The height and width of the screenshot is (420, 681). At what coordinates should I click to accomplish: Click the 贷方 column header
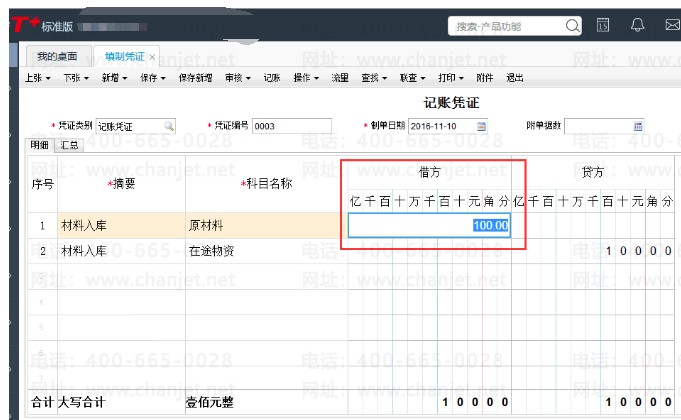(593, 172)
